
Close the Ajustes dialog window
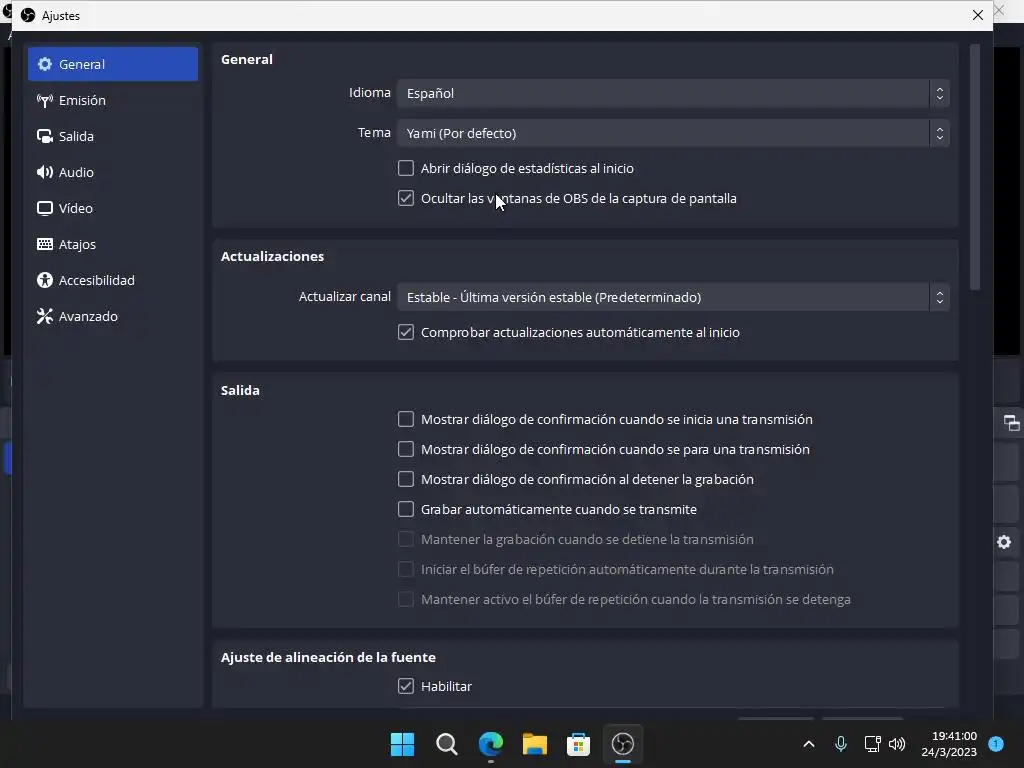pyautogui.click(x=978, y=15)
